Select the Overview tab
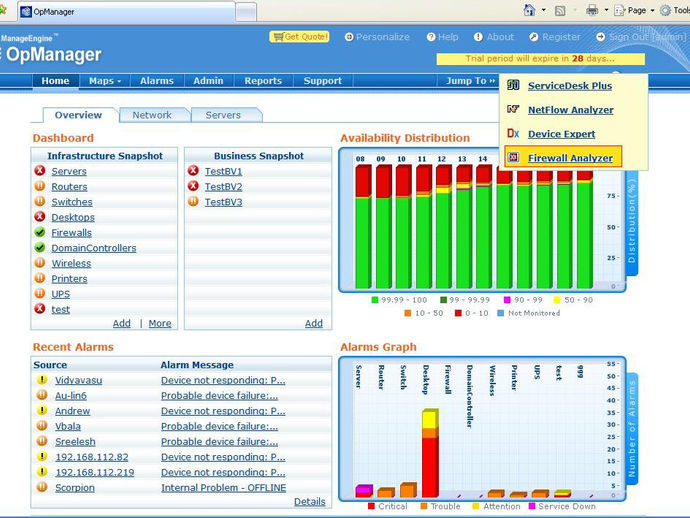 (x=78, y=115)
